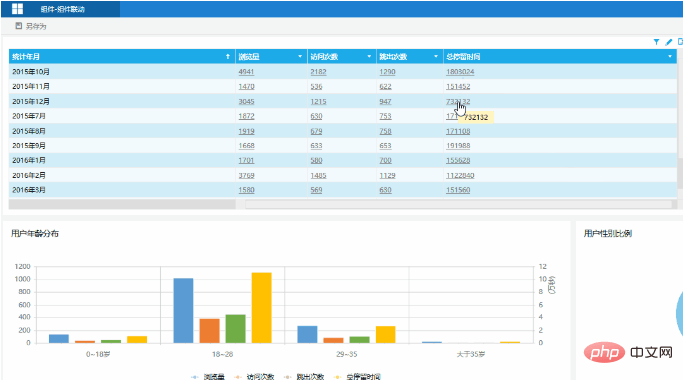Toggle the 浏览量 legend marker in the chart

(195, 377)
